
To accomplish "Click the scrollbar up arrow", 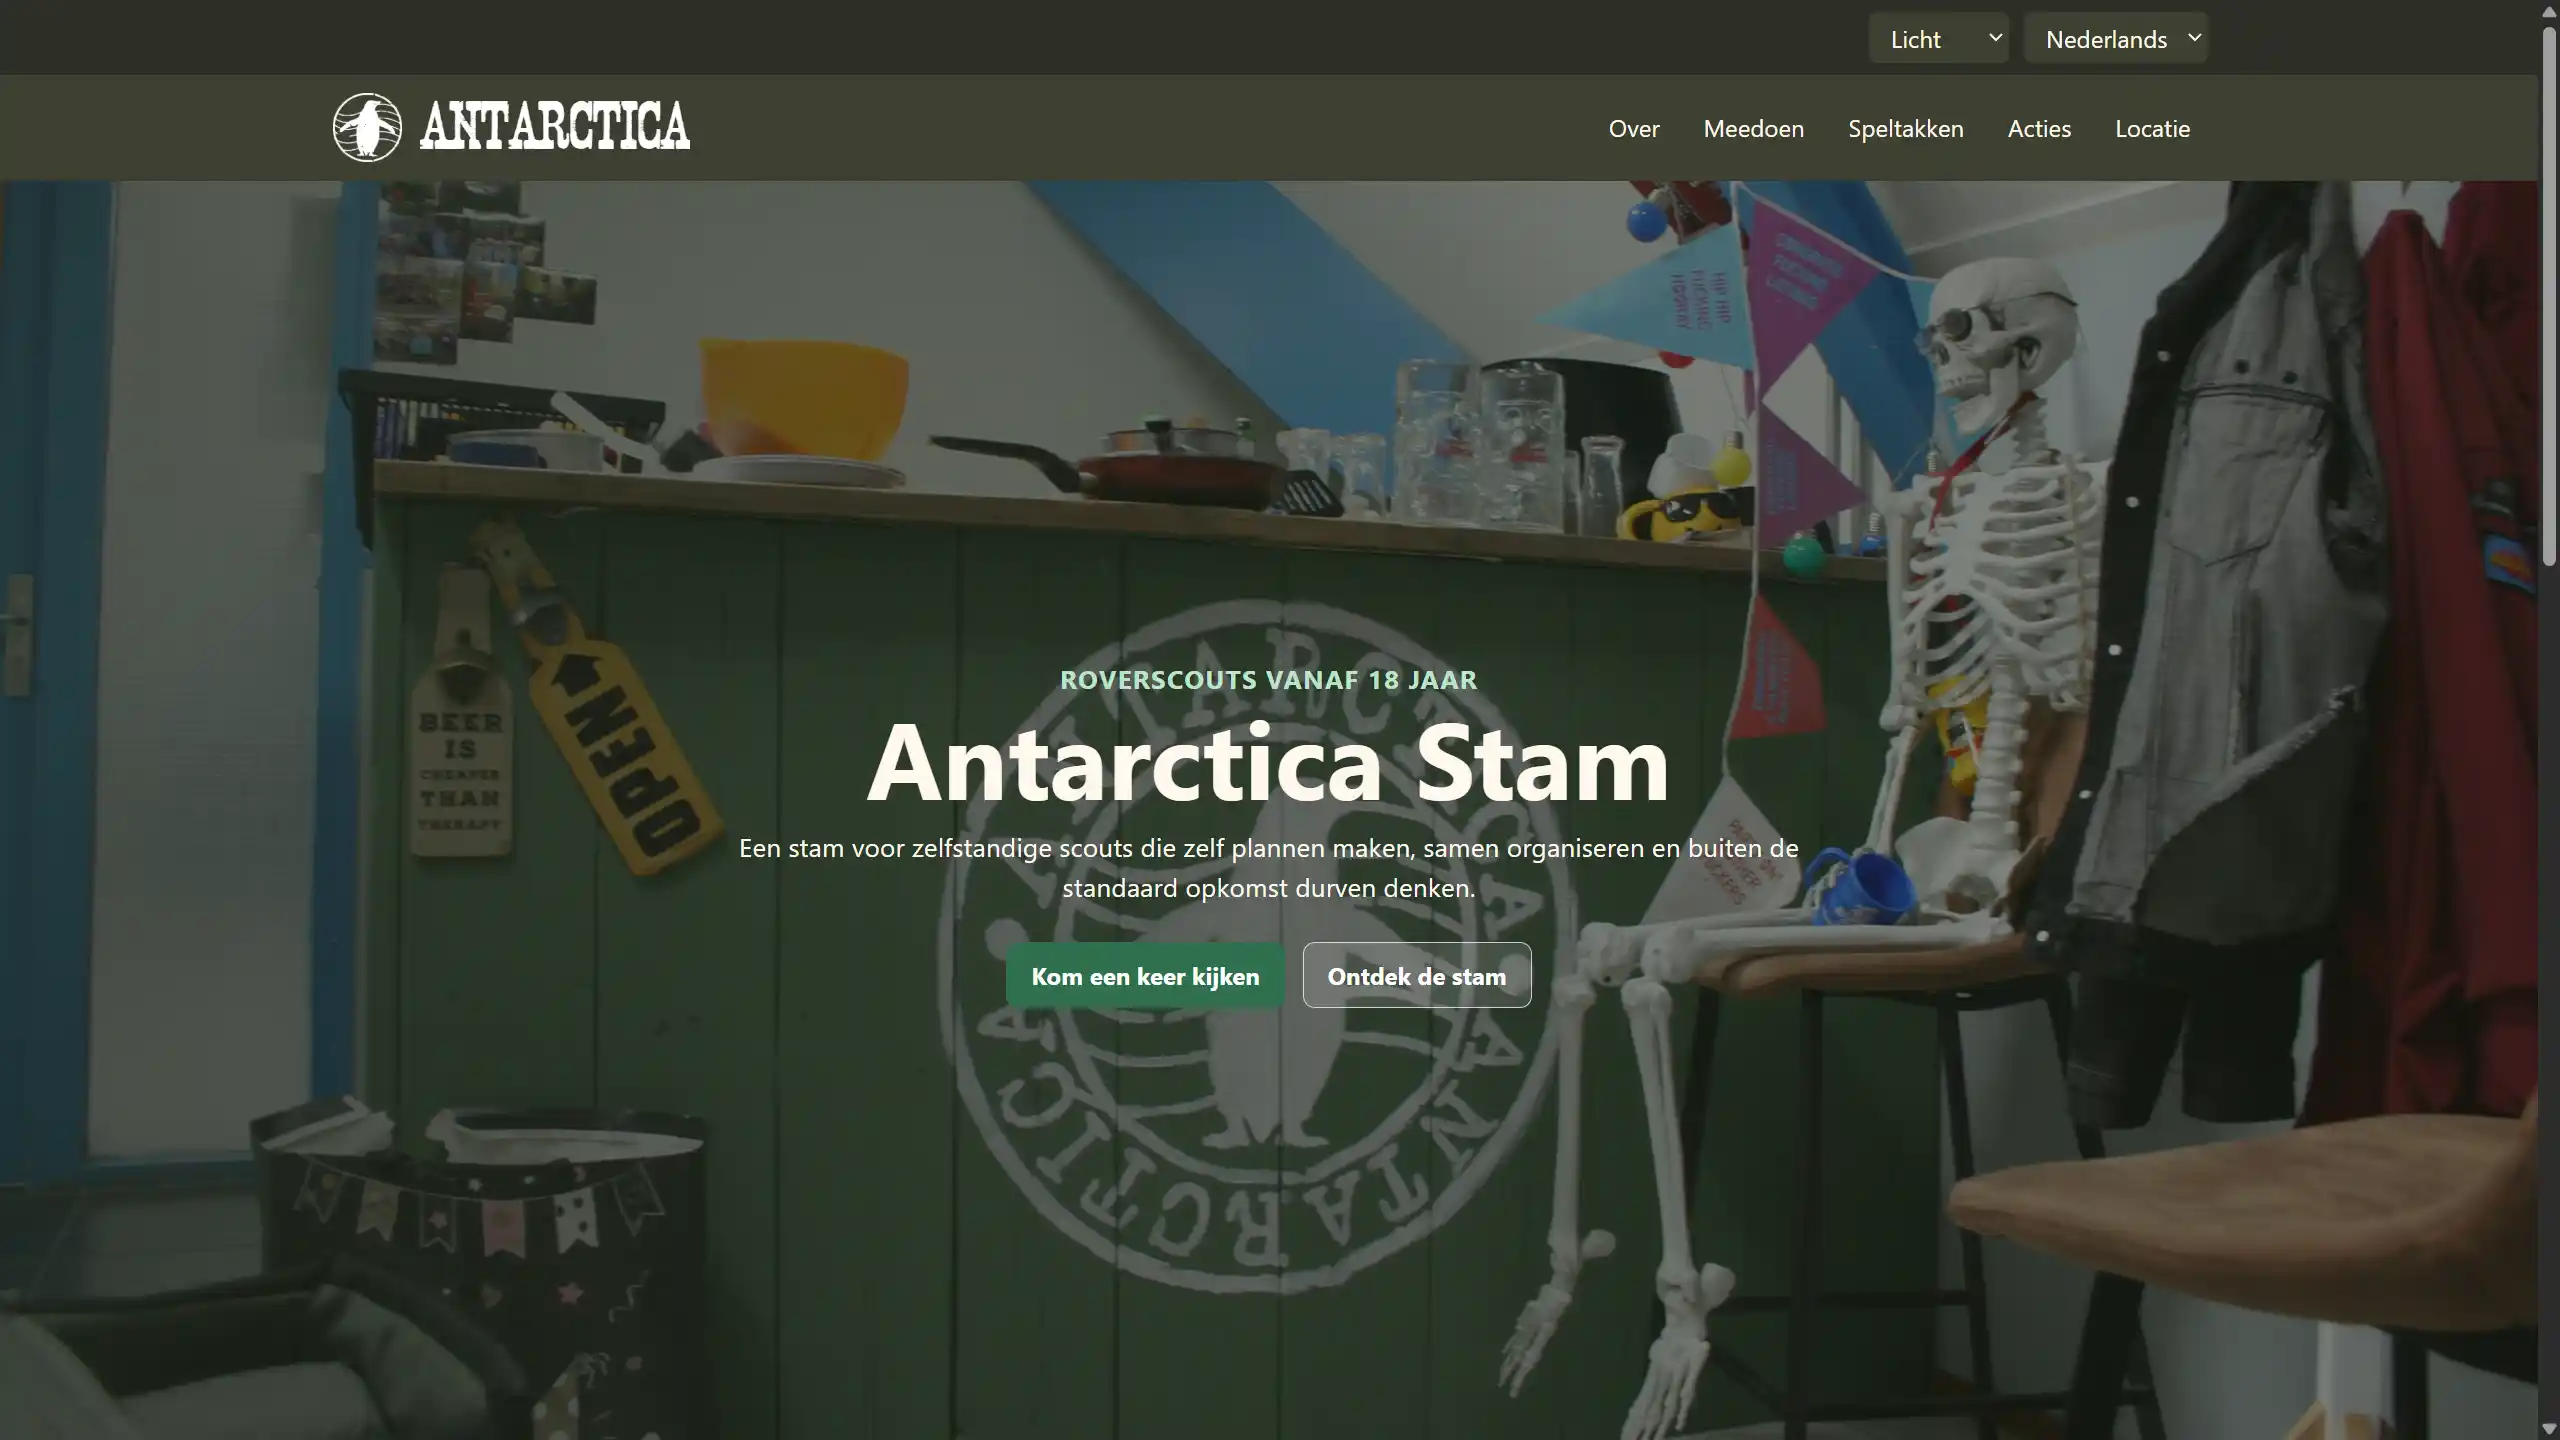I will click(x=2549, y=10).
